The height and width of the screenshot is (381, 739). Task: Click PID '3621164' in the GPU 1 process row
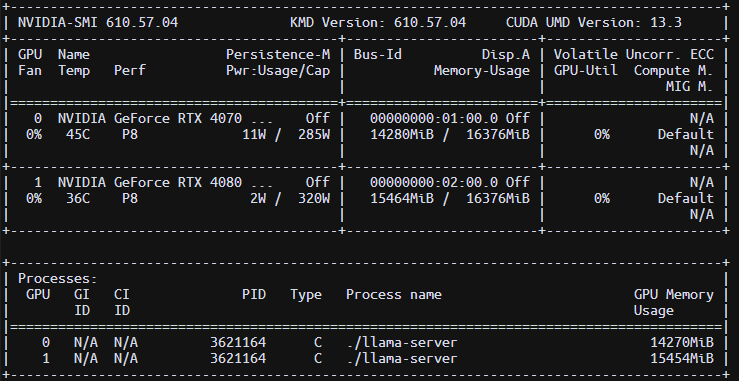coord(238,358)
